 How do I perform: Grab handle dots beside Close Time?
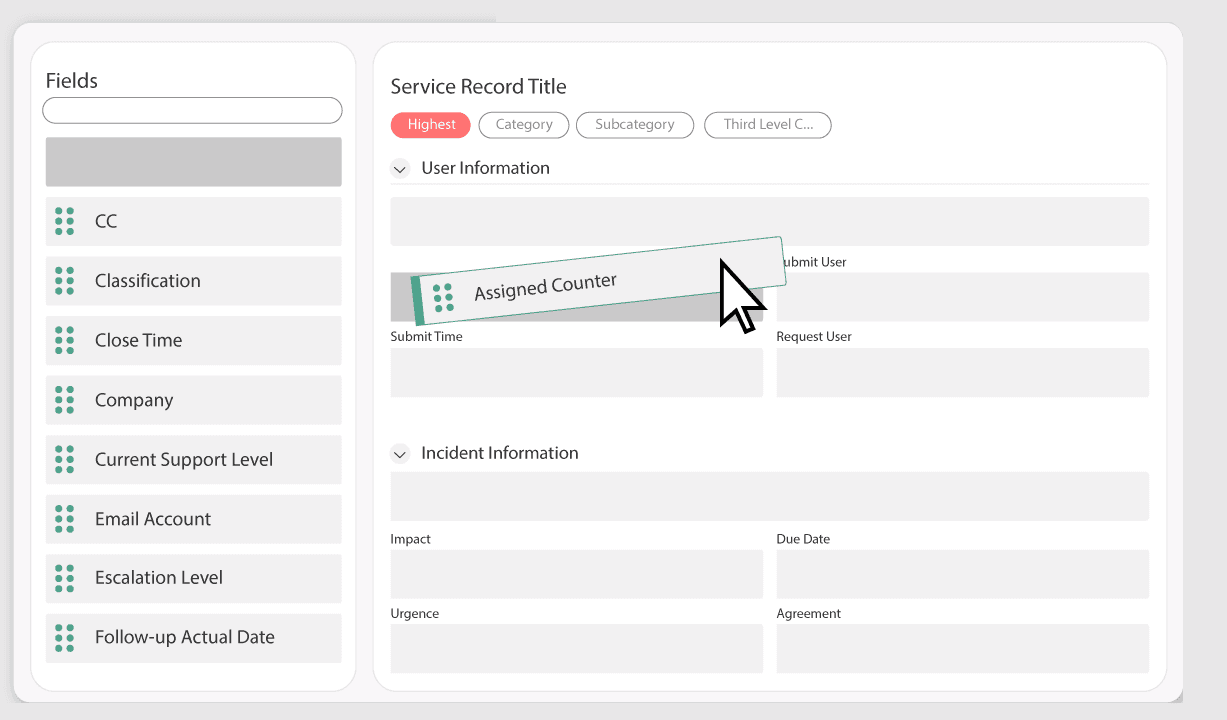[x=65, y=340]
